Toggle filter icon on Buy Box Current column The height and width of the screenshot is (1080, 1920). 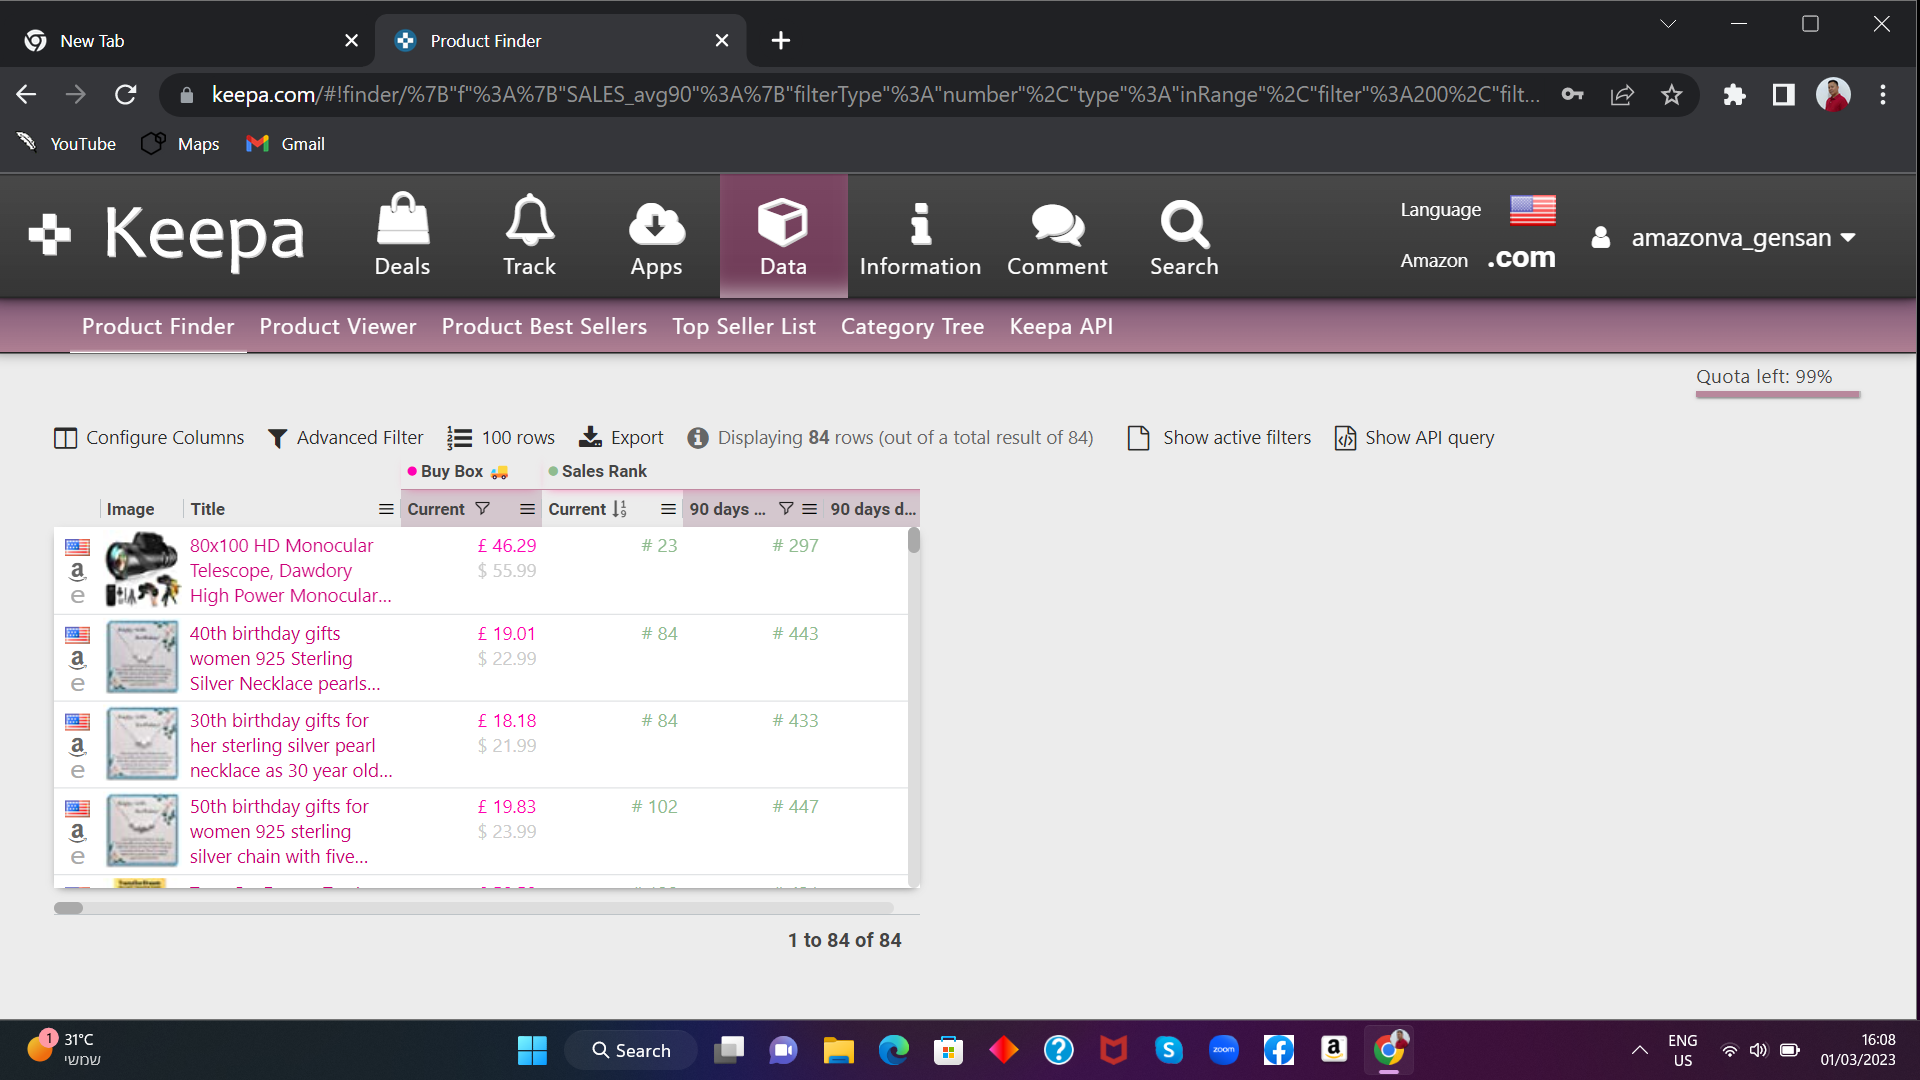click(482, 509)
